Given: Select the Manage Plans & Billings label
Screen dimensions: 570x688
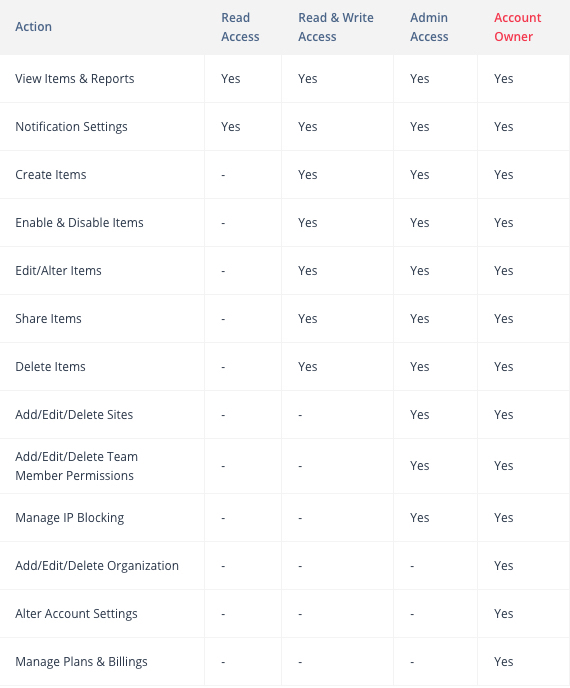Looking at the screenshot, I should (81, 662).
